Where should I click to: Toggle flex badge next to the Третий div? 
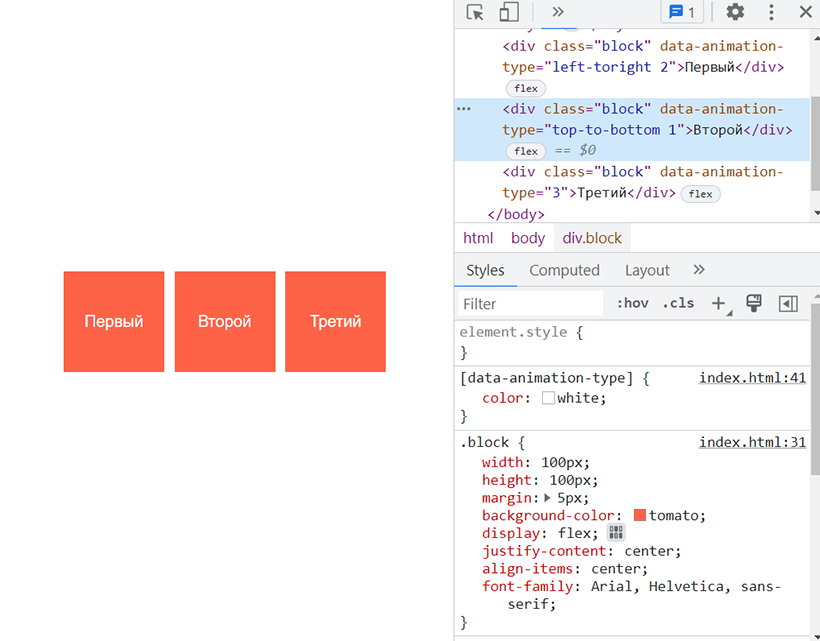pyautogui.click(x=700, y=194)
